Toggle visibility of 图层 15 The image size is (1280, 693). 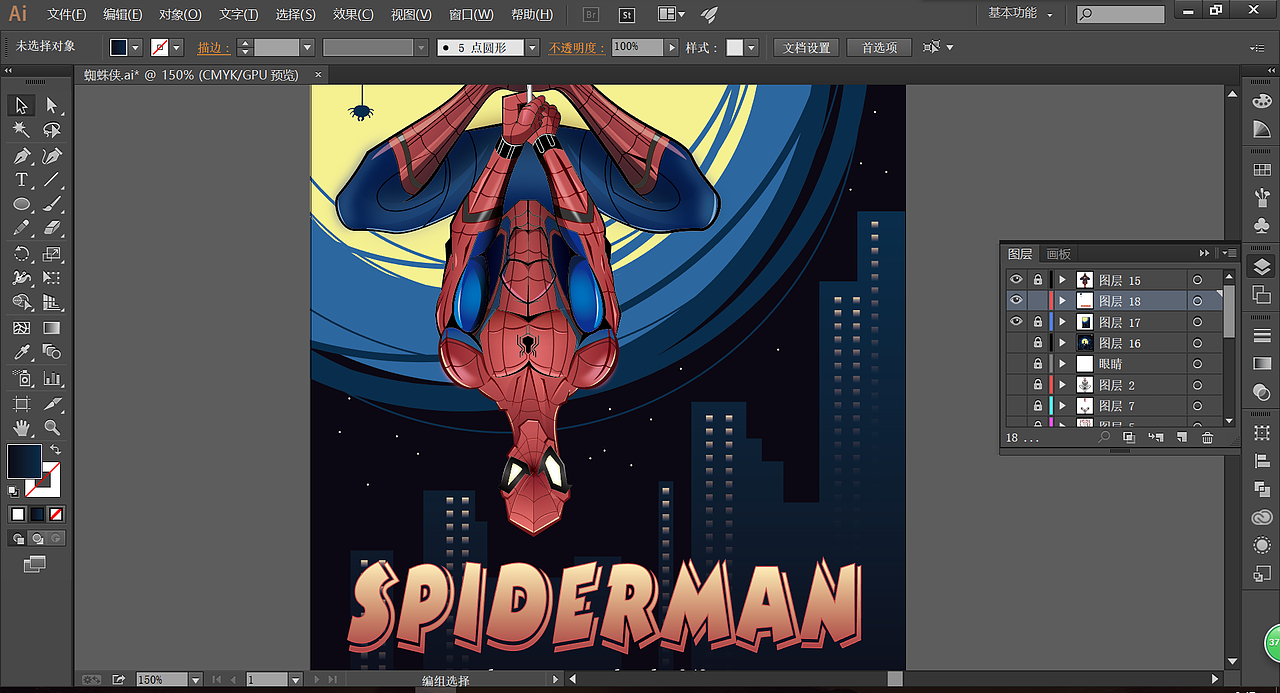click(1015, 279)
